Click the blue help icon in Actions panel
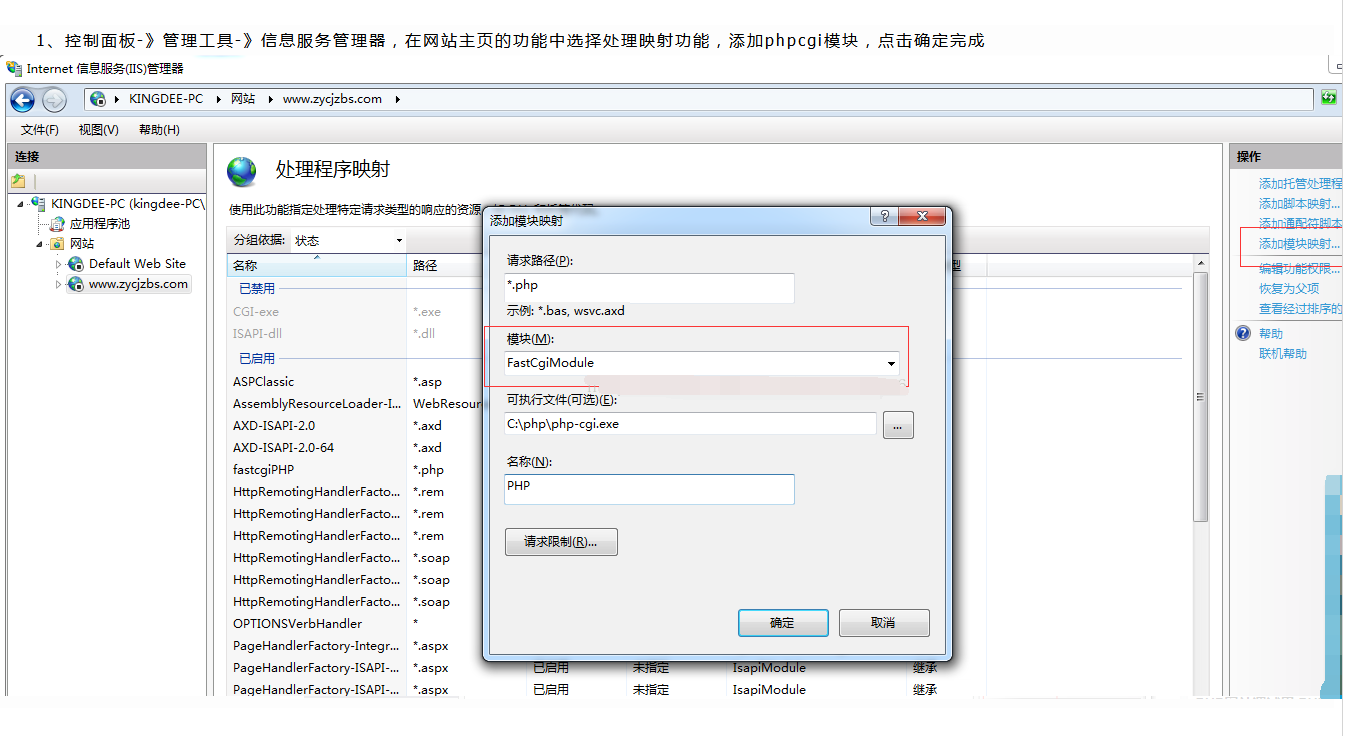1345x736 pixels. pos(1243,333)
